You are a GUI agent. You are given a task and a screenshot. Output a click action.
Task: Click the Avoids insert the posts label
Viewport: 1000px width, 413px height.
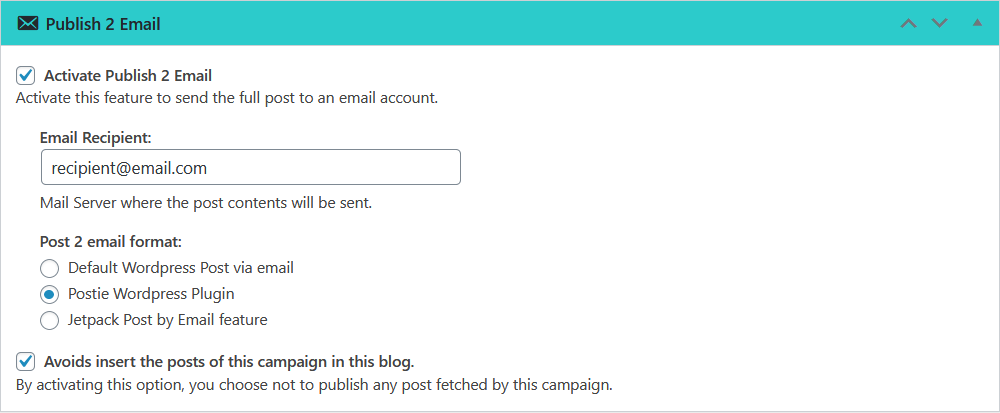point(229,362)
